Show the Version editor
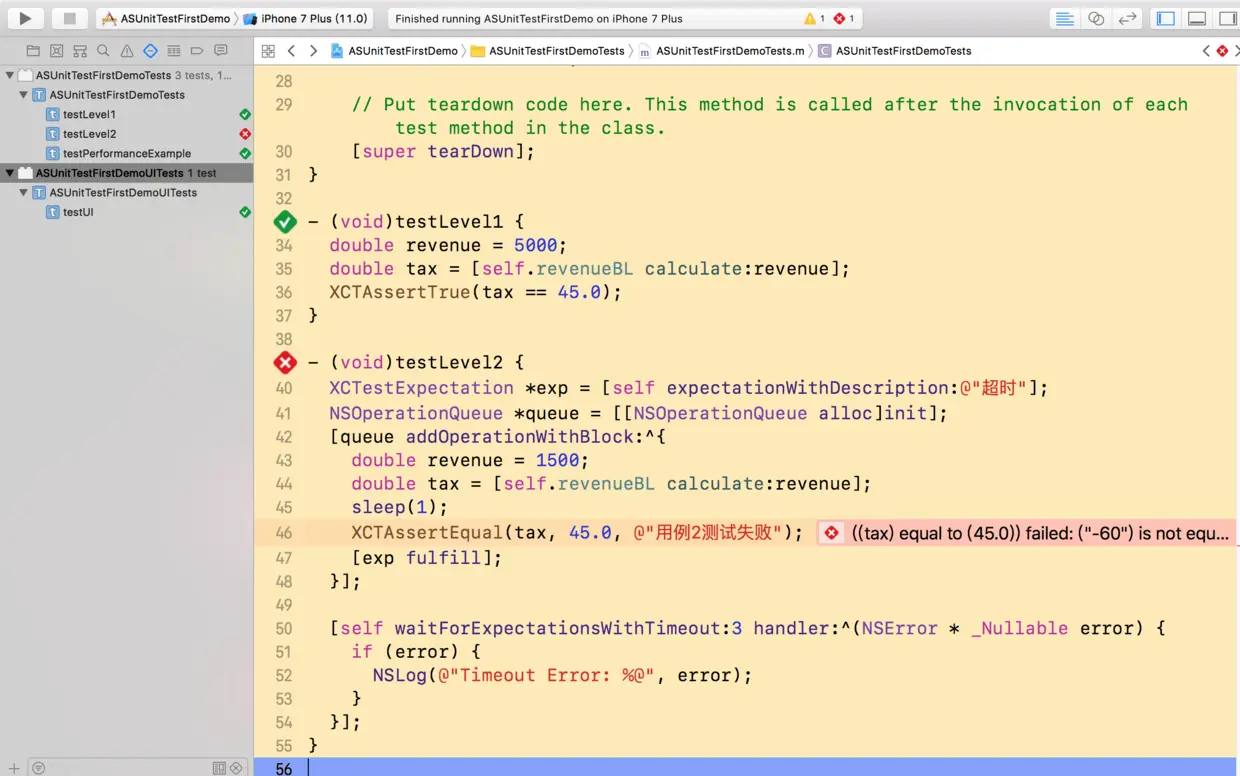1240x776 pixels. click(x=1127, y=18)
